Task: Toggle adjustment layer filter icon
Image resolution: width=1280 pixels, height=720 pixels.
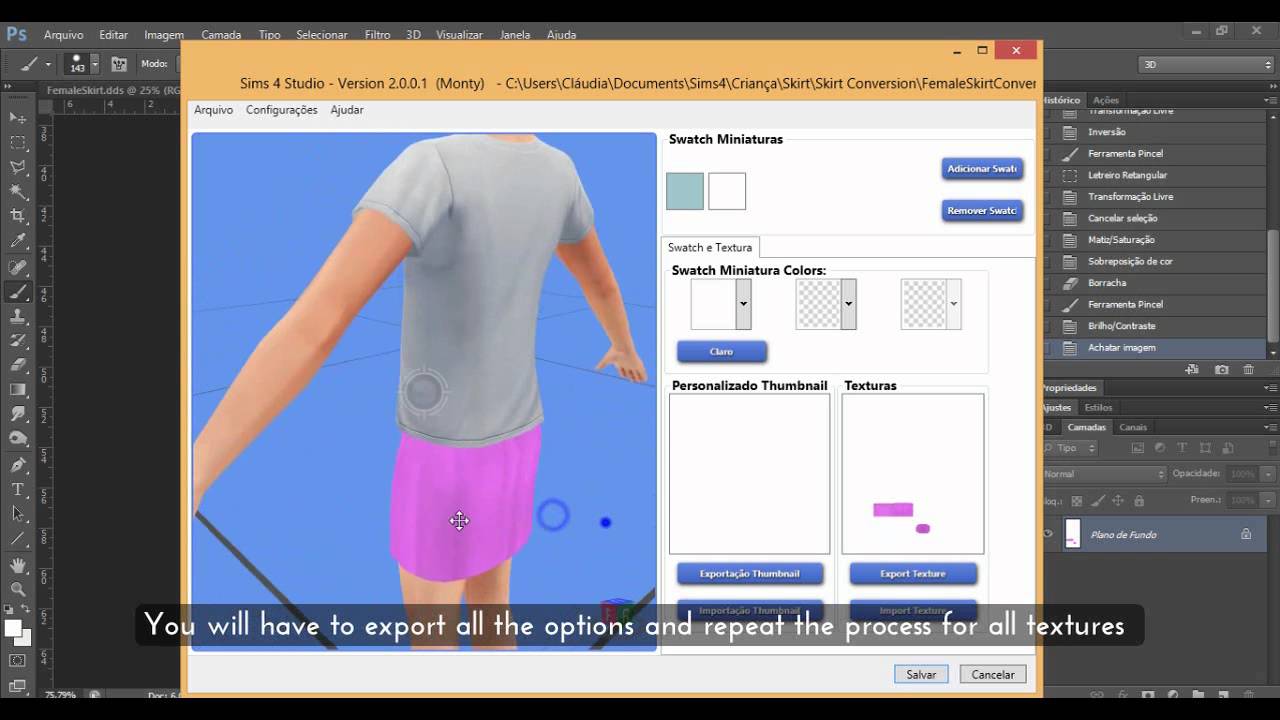Action: pyautogui.click(x=1160, y=448)
